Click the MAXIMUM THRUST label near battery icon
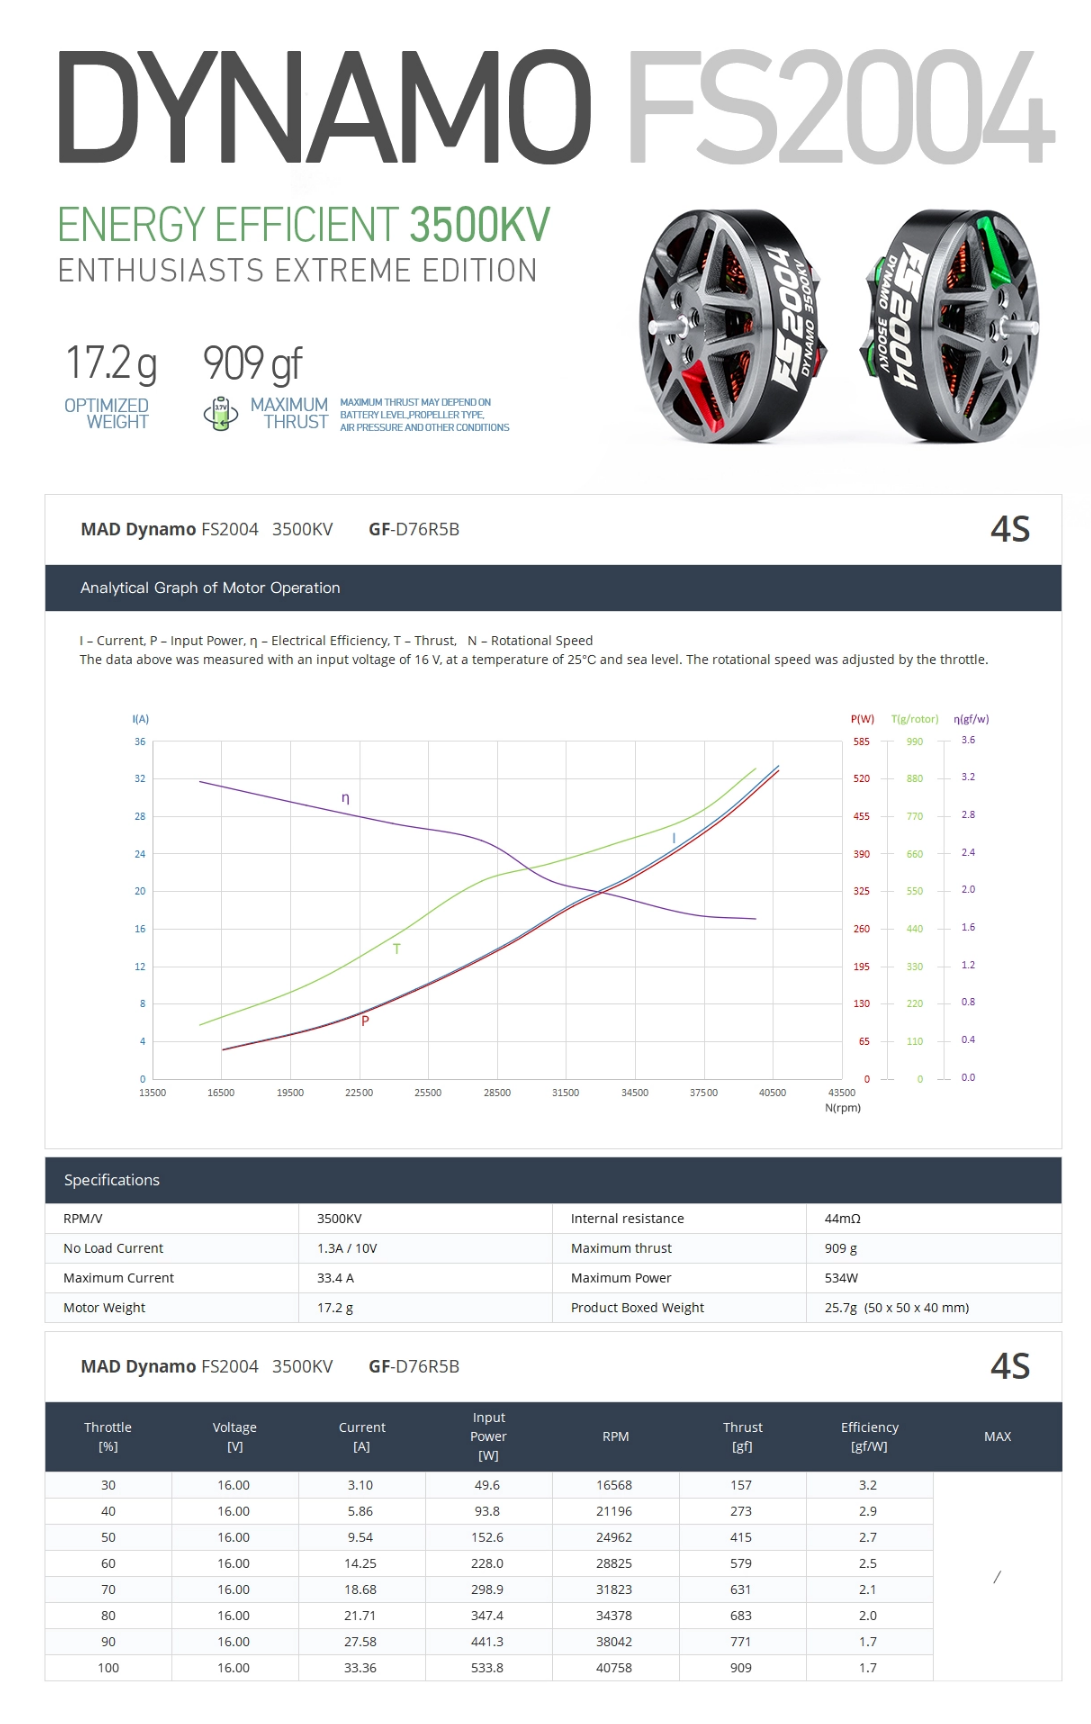 pos(289,413)
